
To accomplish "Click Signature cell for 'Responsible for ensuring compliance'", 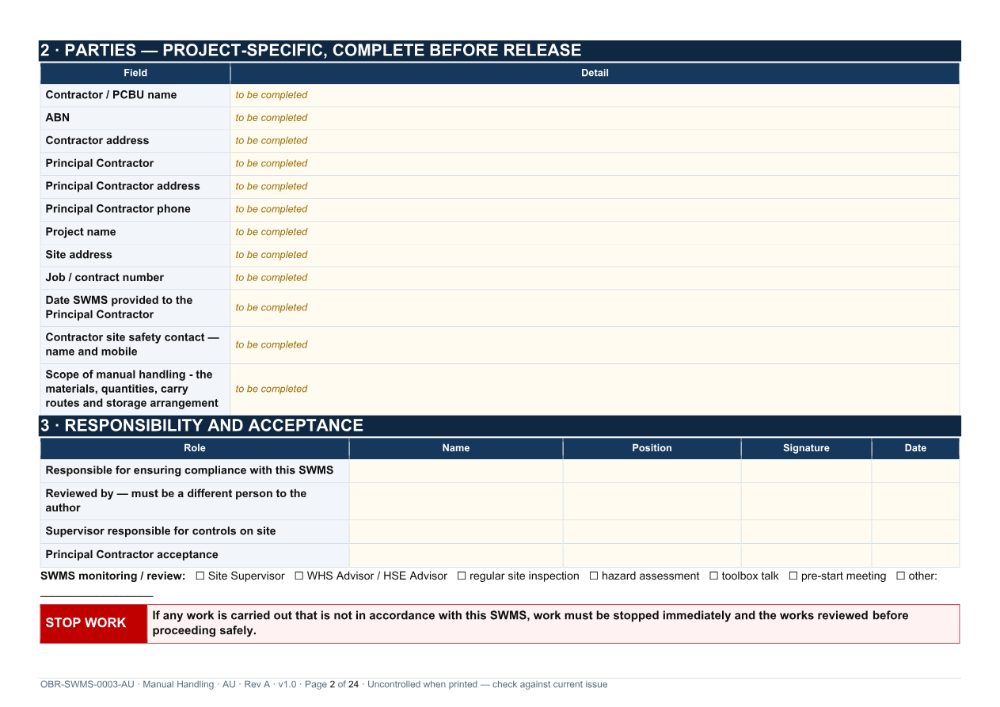I will click(x=806, y=470).
